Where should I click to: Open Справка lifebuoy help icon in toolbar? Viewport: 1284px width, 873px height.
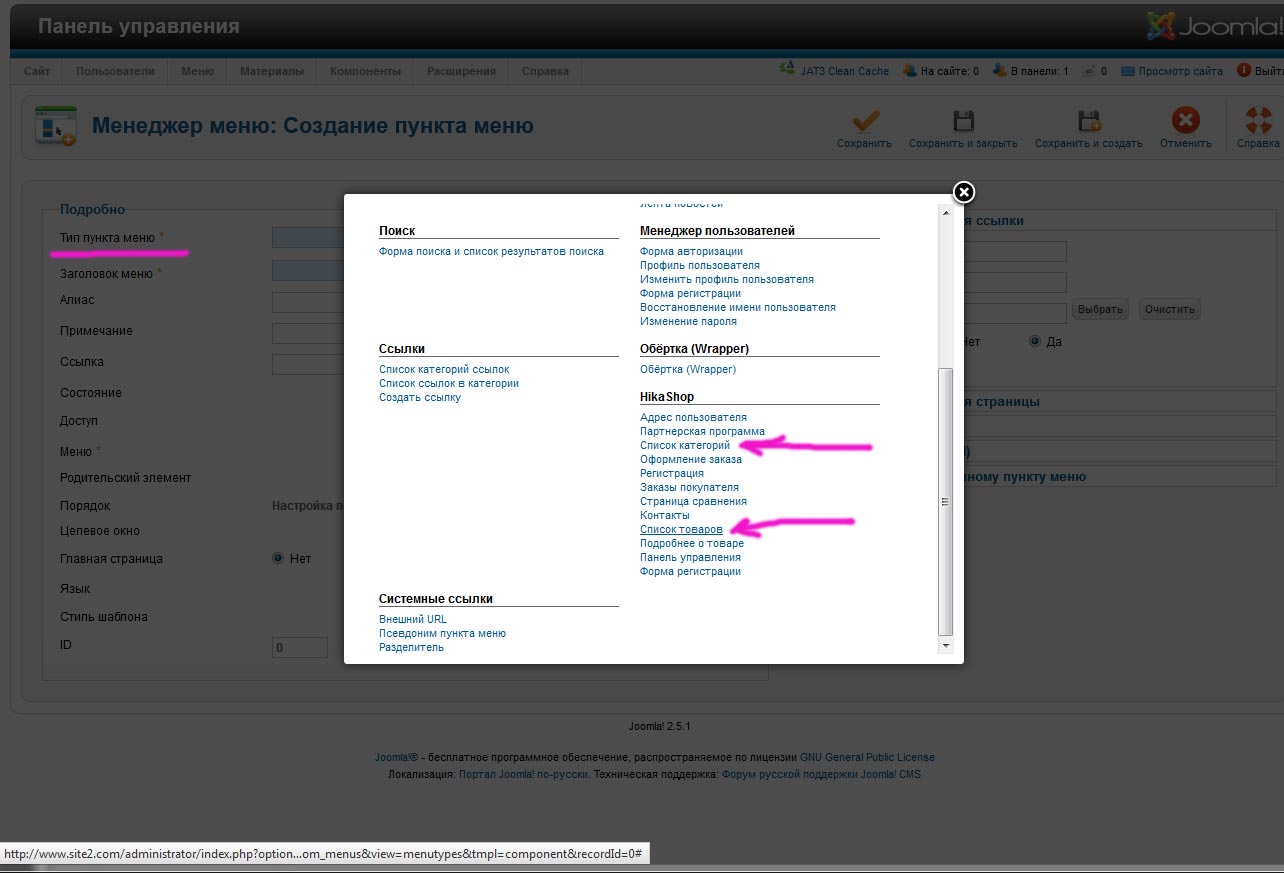[x=1258, y=121]
